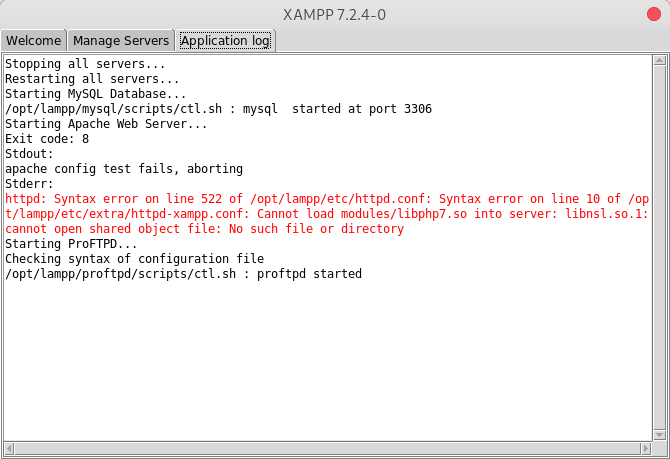Click the 'Exit code: 8' line
670x459 pixels.
coord(47,139)
